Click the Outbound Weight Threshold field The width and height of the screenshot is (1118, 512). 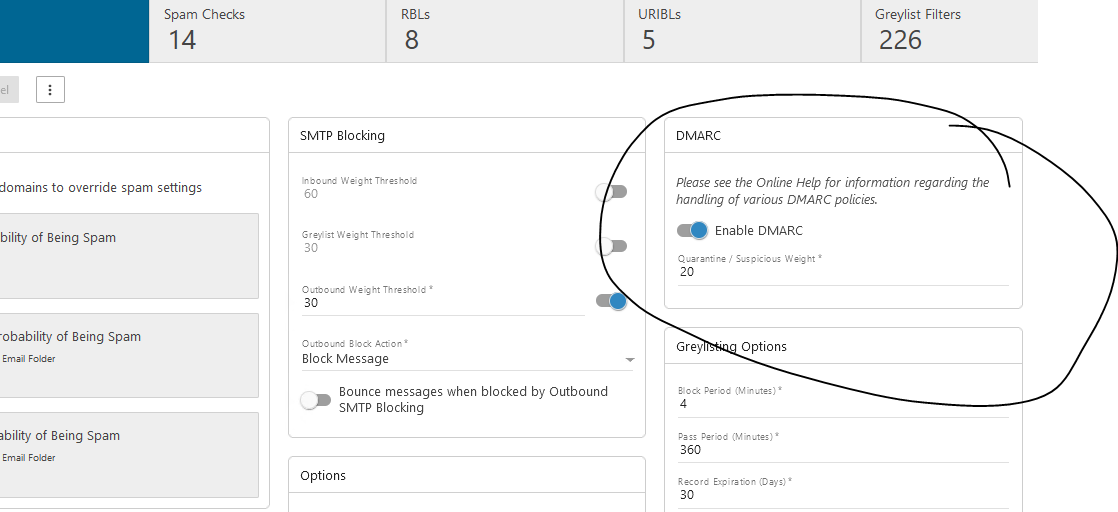(x=442, y=303)
